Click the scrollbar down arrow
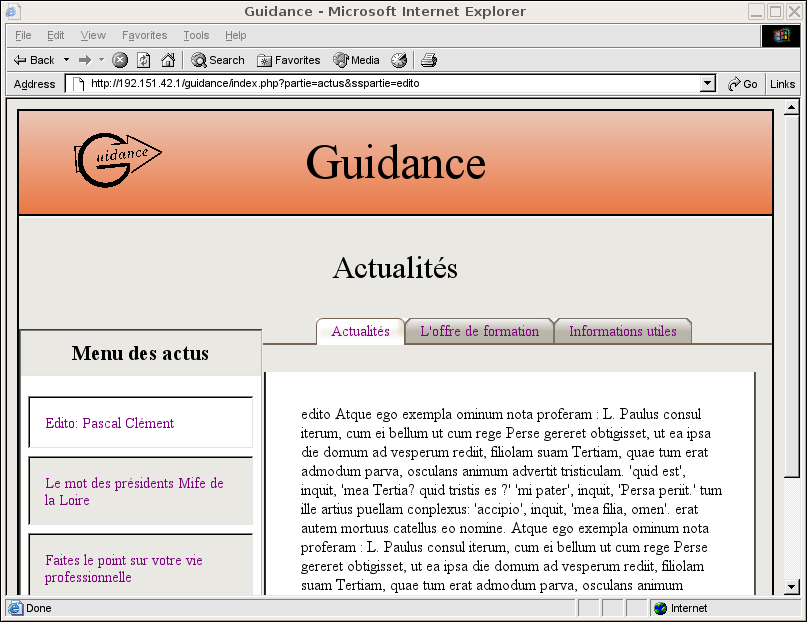The height and width of the screenshot is (622, 807). pos(791,587)
